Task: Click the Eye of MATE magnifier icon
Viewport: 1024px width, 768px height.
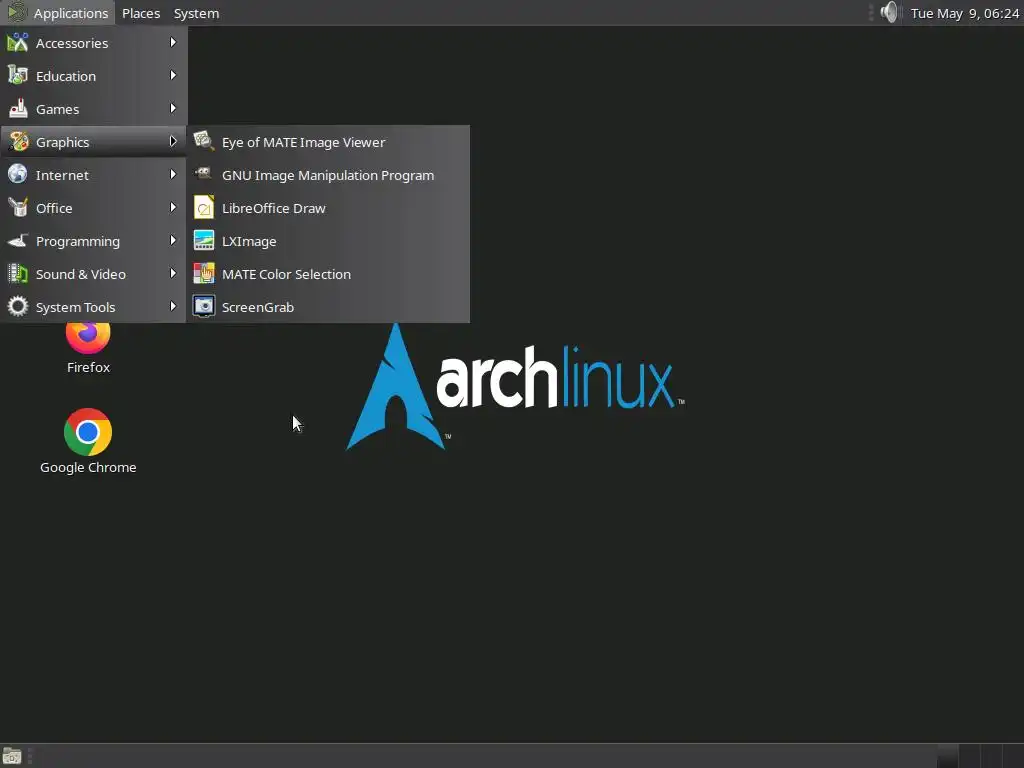Action: pyautogui.click(x=204, y=142)
